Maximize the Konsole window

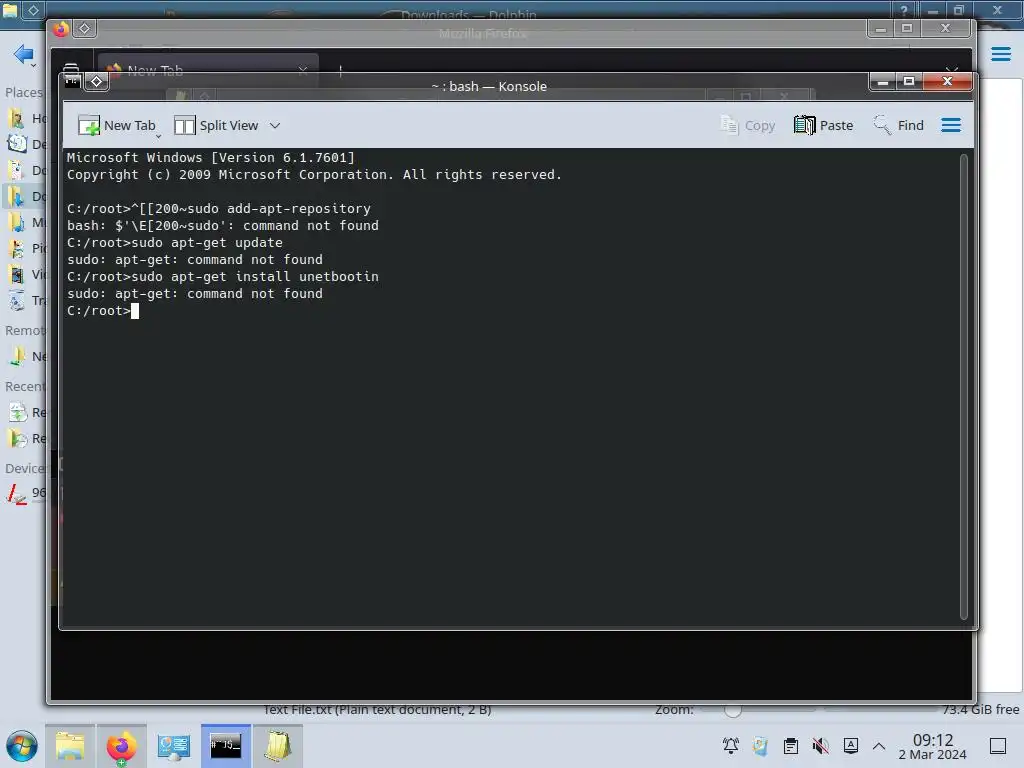pos(908,82)
